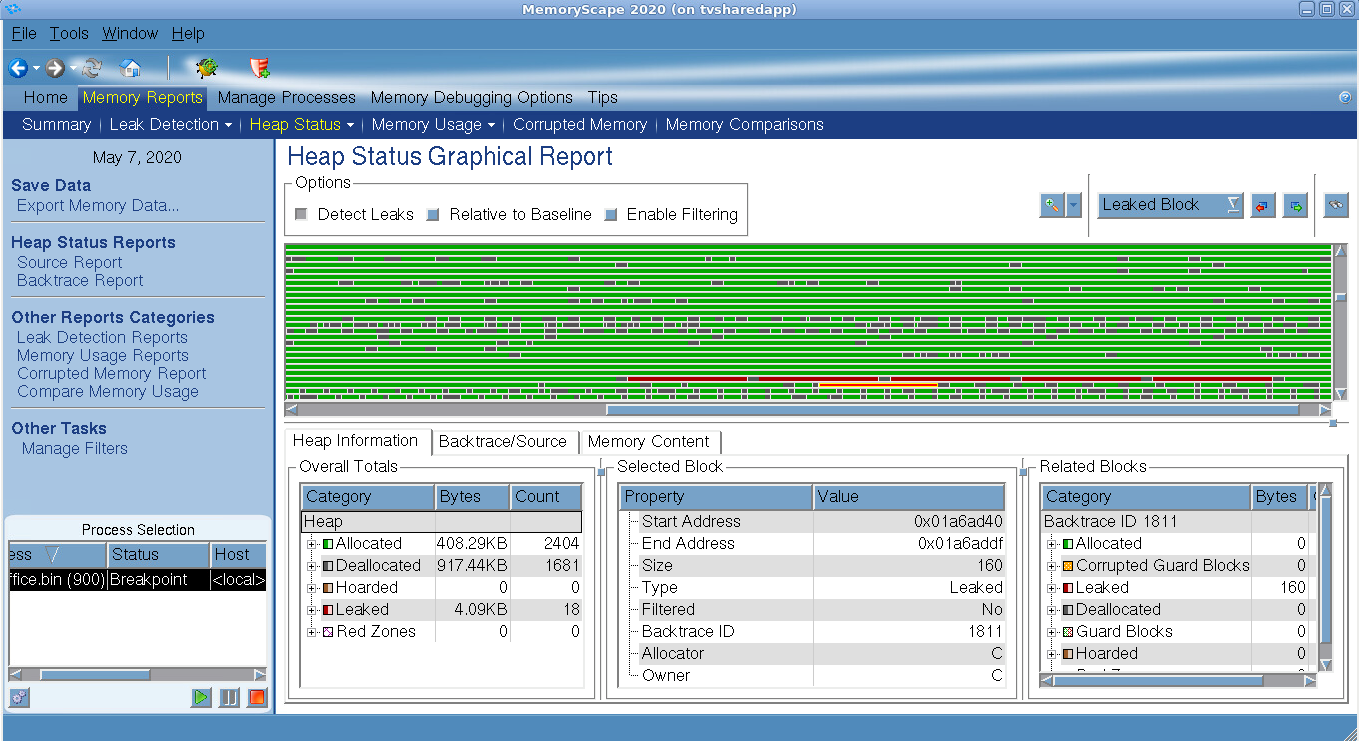This screenshot has width=1359, height=741.
Task: Click the orange Corrupted Guard Blocks icon
Action: [1068, 566]
